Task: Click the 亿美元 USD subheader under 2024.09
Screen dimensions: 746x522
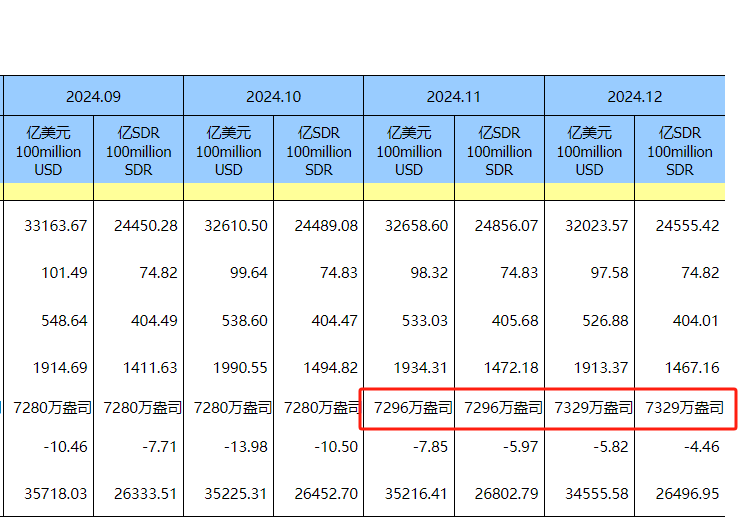Action: click(48, 151)
